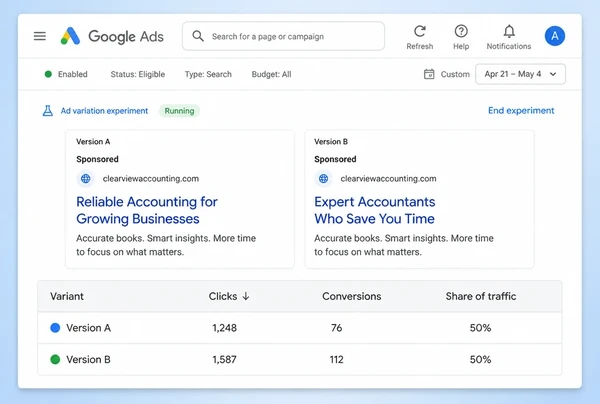The image size is (600, 404).
Task: Click the blue Version A color dot
Action: click(x=55, y=328)
